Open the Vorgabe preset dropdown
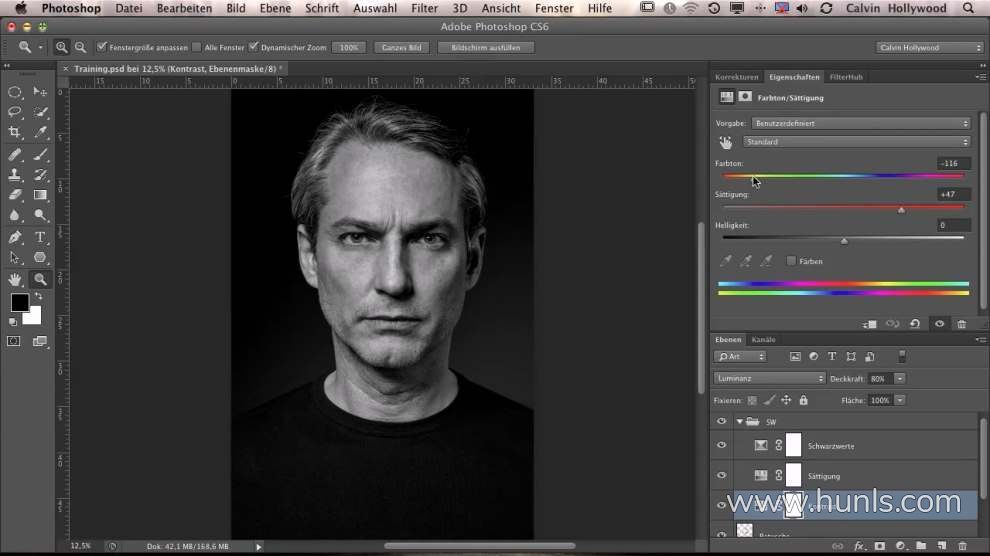 (x=861, y=124)
